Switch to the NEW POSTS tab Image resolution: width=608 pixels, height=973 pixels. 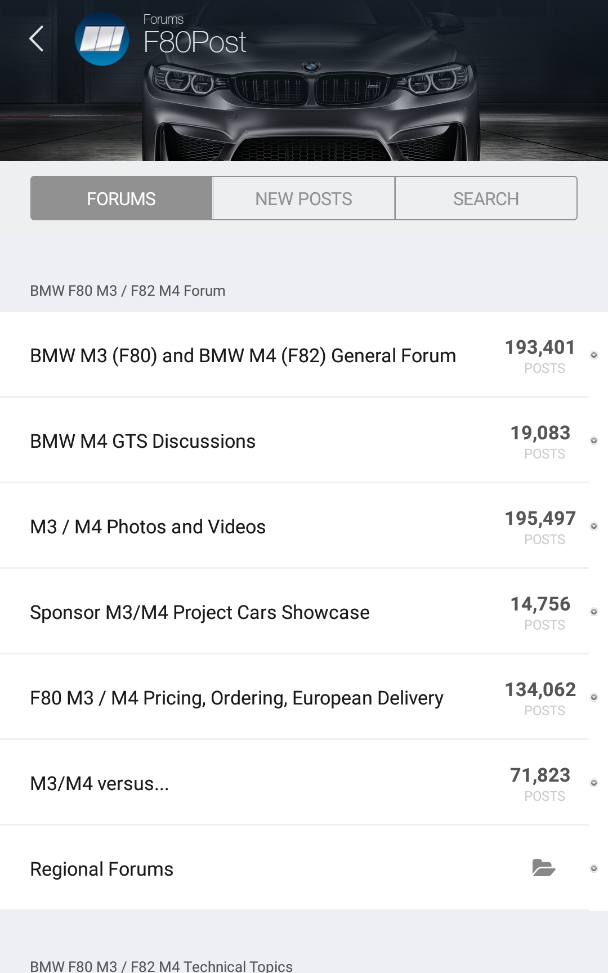[303, 198]
